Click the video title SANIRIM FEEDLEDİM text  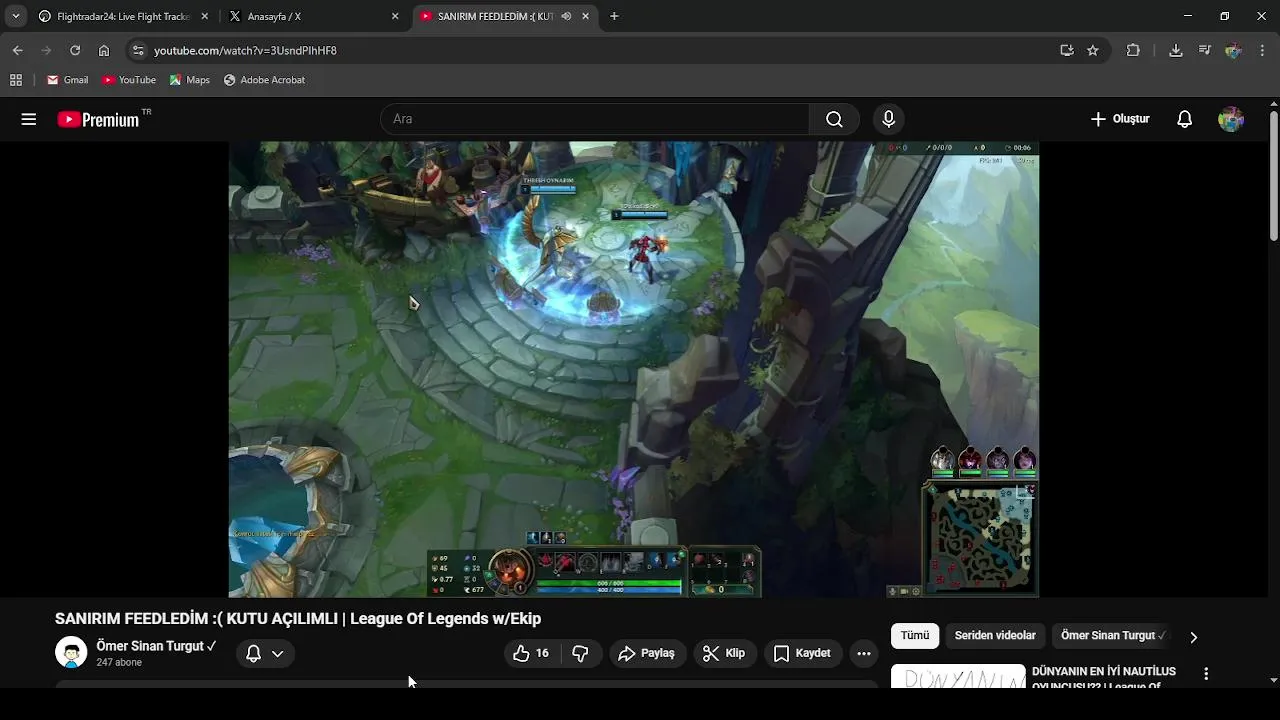[298, 619]
